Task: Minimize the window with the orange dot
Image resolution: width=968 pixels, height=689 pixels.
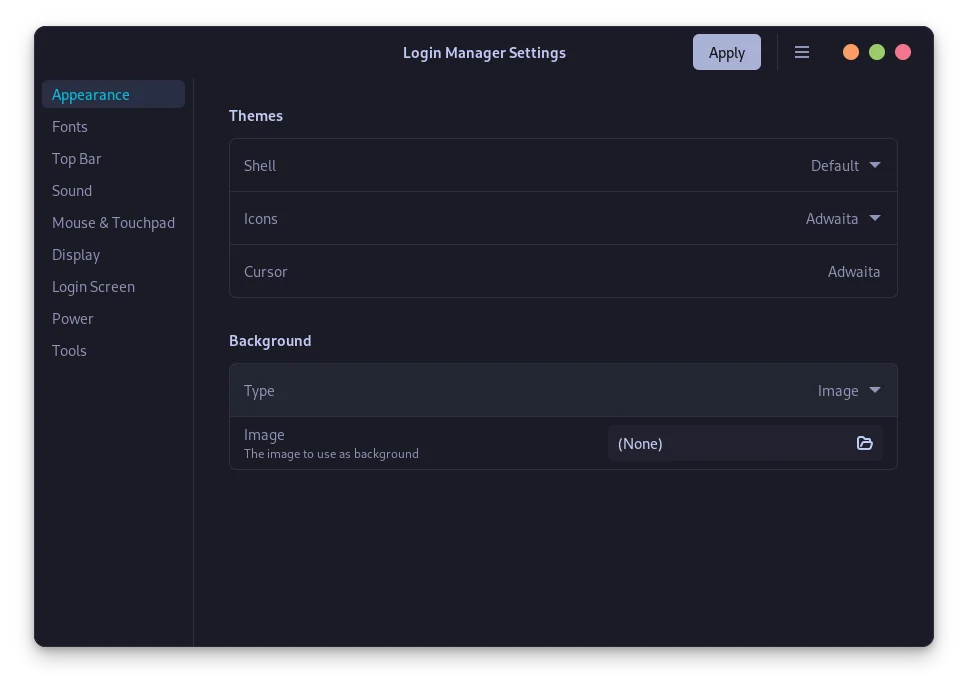Action: [851, 51]
